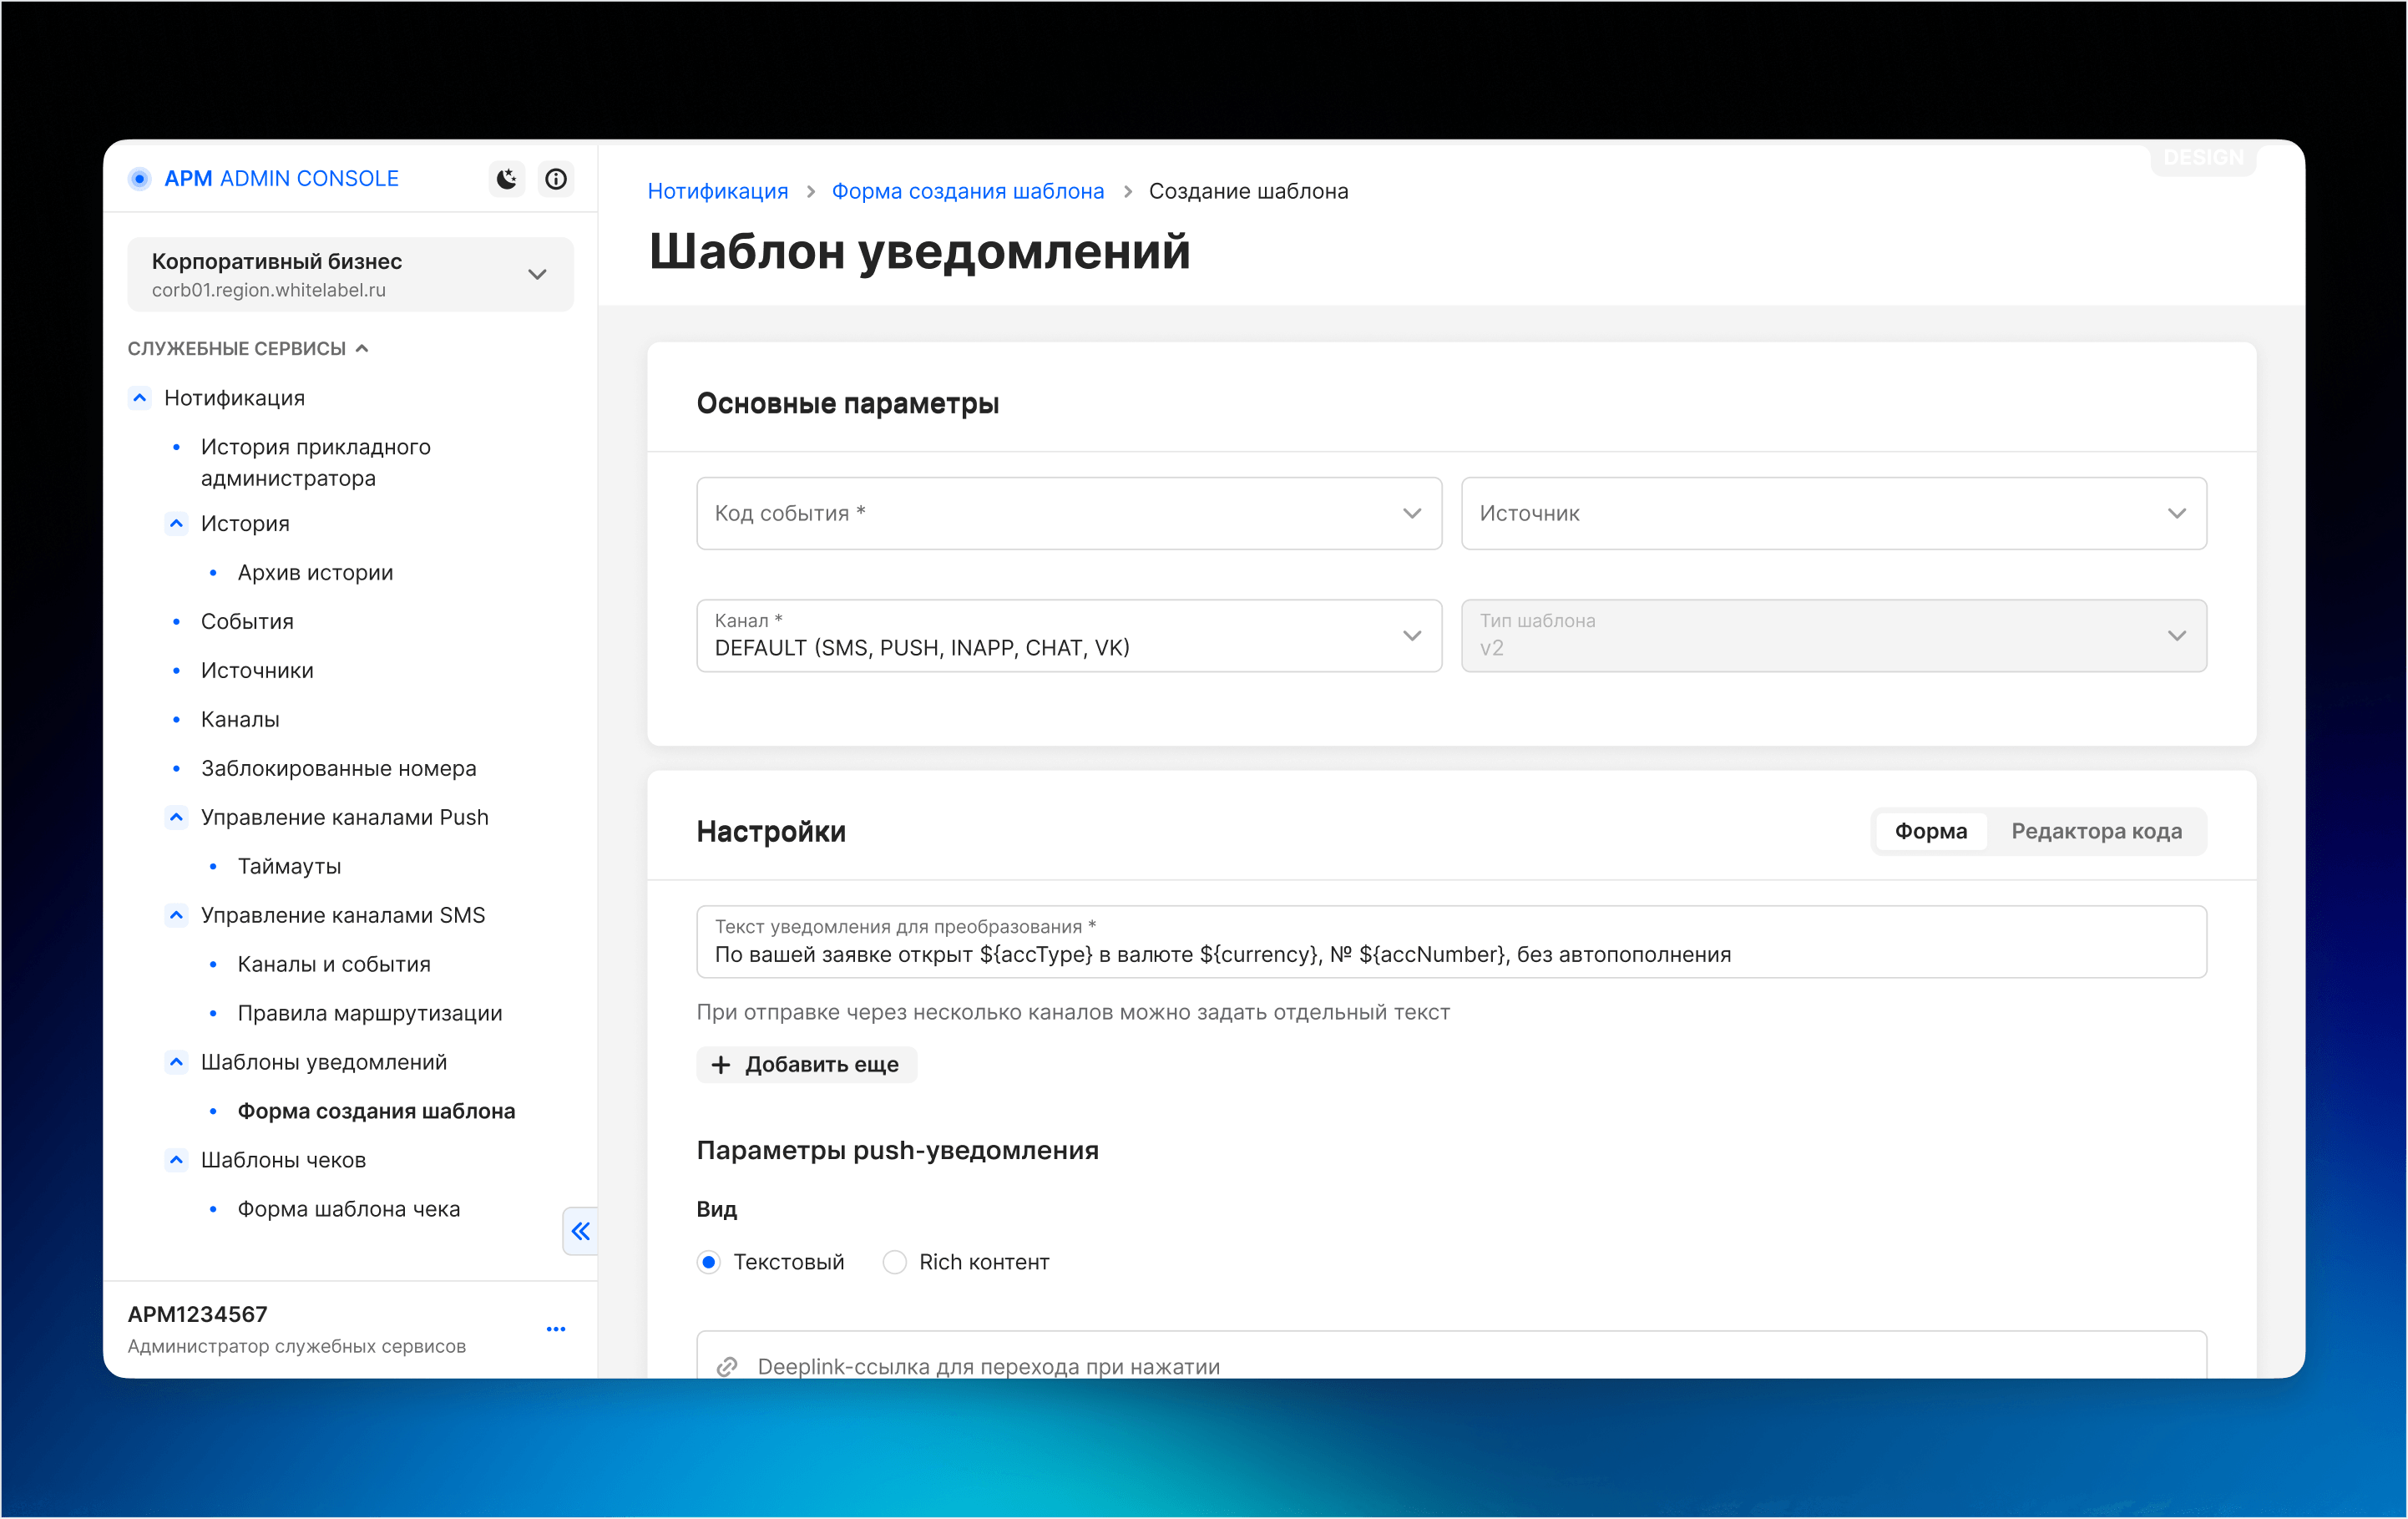
Task: Collapse СЛУЖЕБНЫЕ СЕРВИСЫ section
Action: [x=248, y=348]
